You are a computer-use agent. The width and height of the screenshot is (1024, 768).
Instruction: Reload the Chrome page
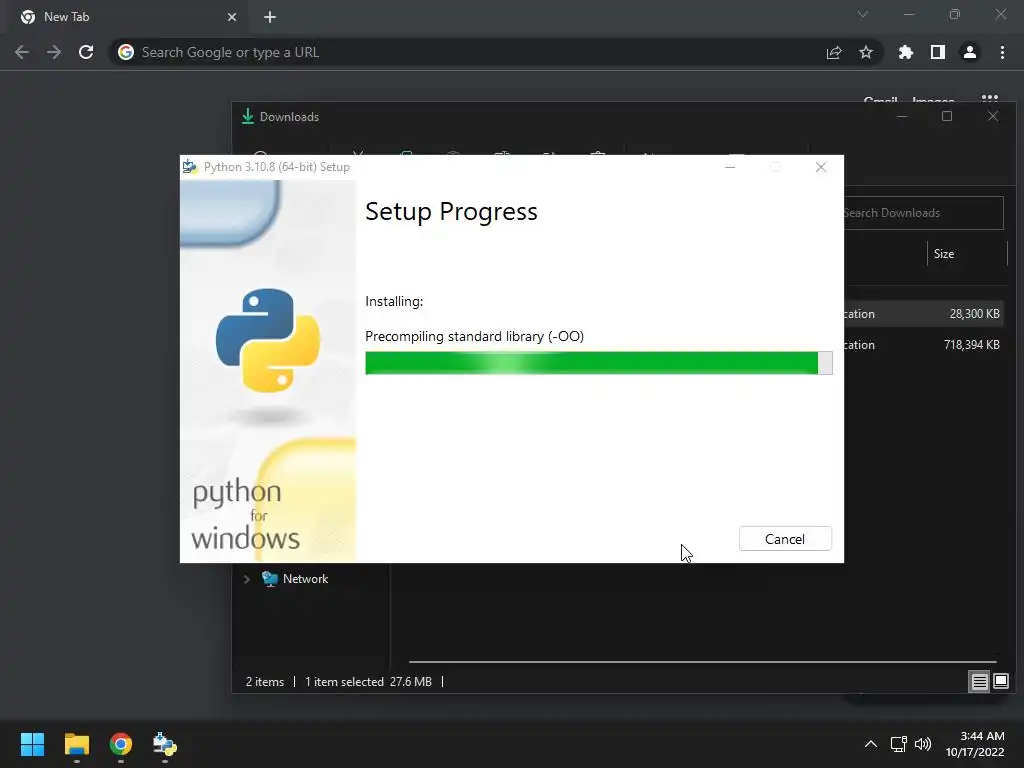coord(86,52)
